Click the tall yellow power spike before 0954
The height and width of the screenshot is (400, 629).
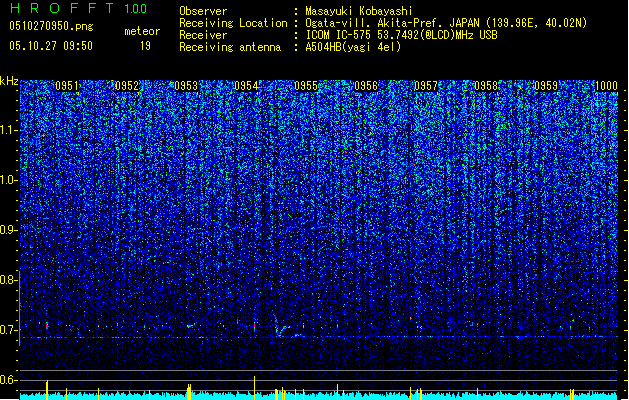pyautogui.click(x=254, y=388)
